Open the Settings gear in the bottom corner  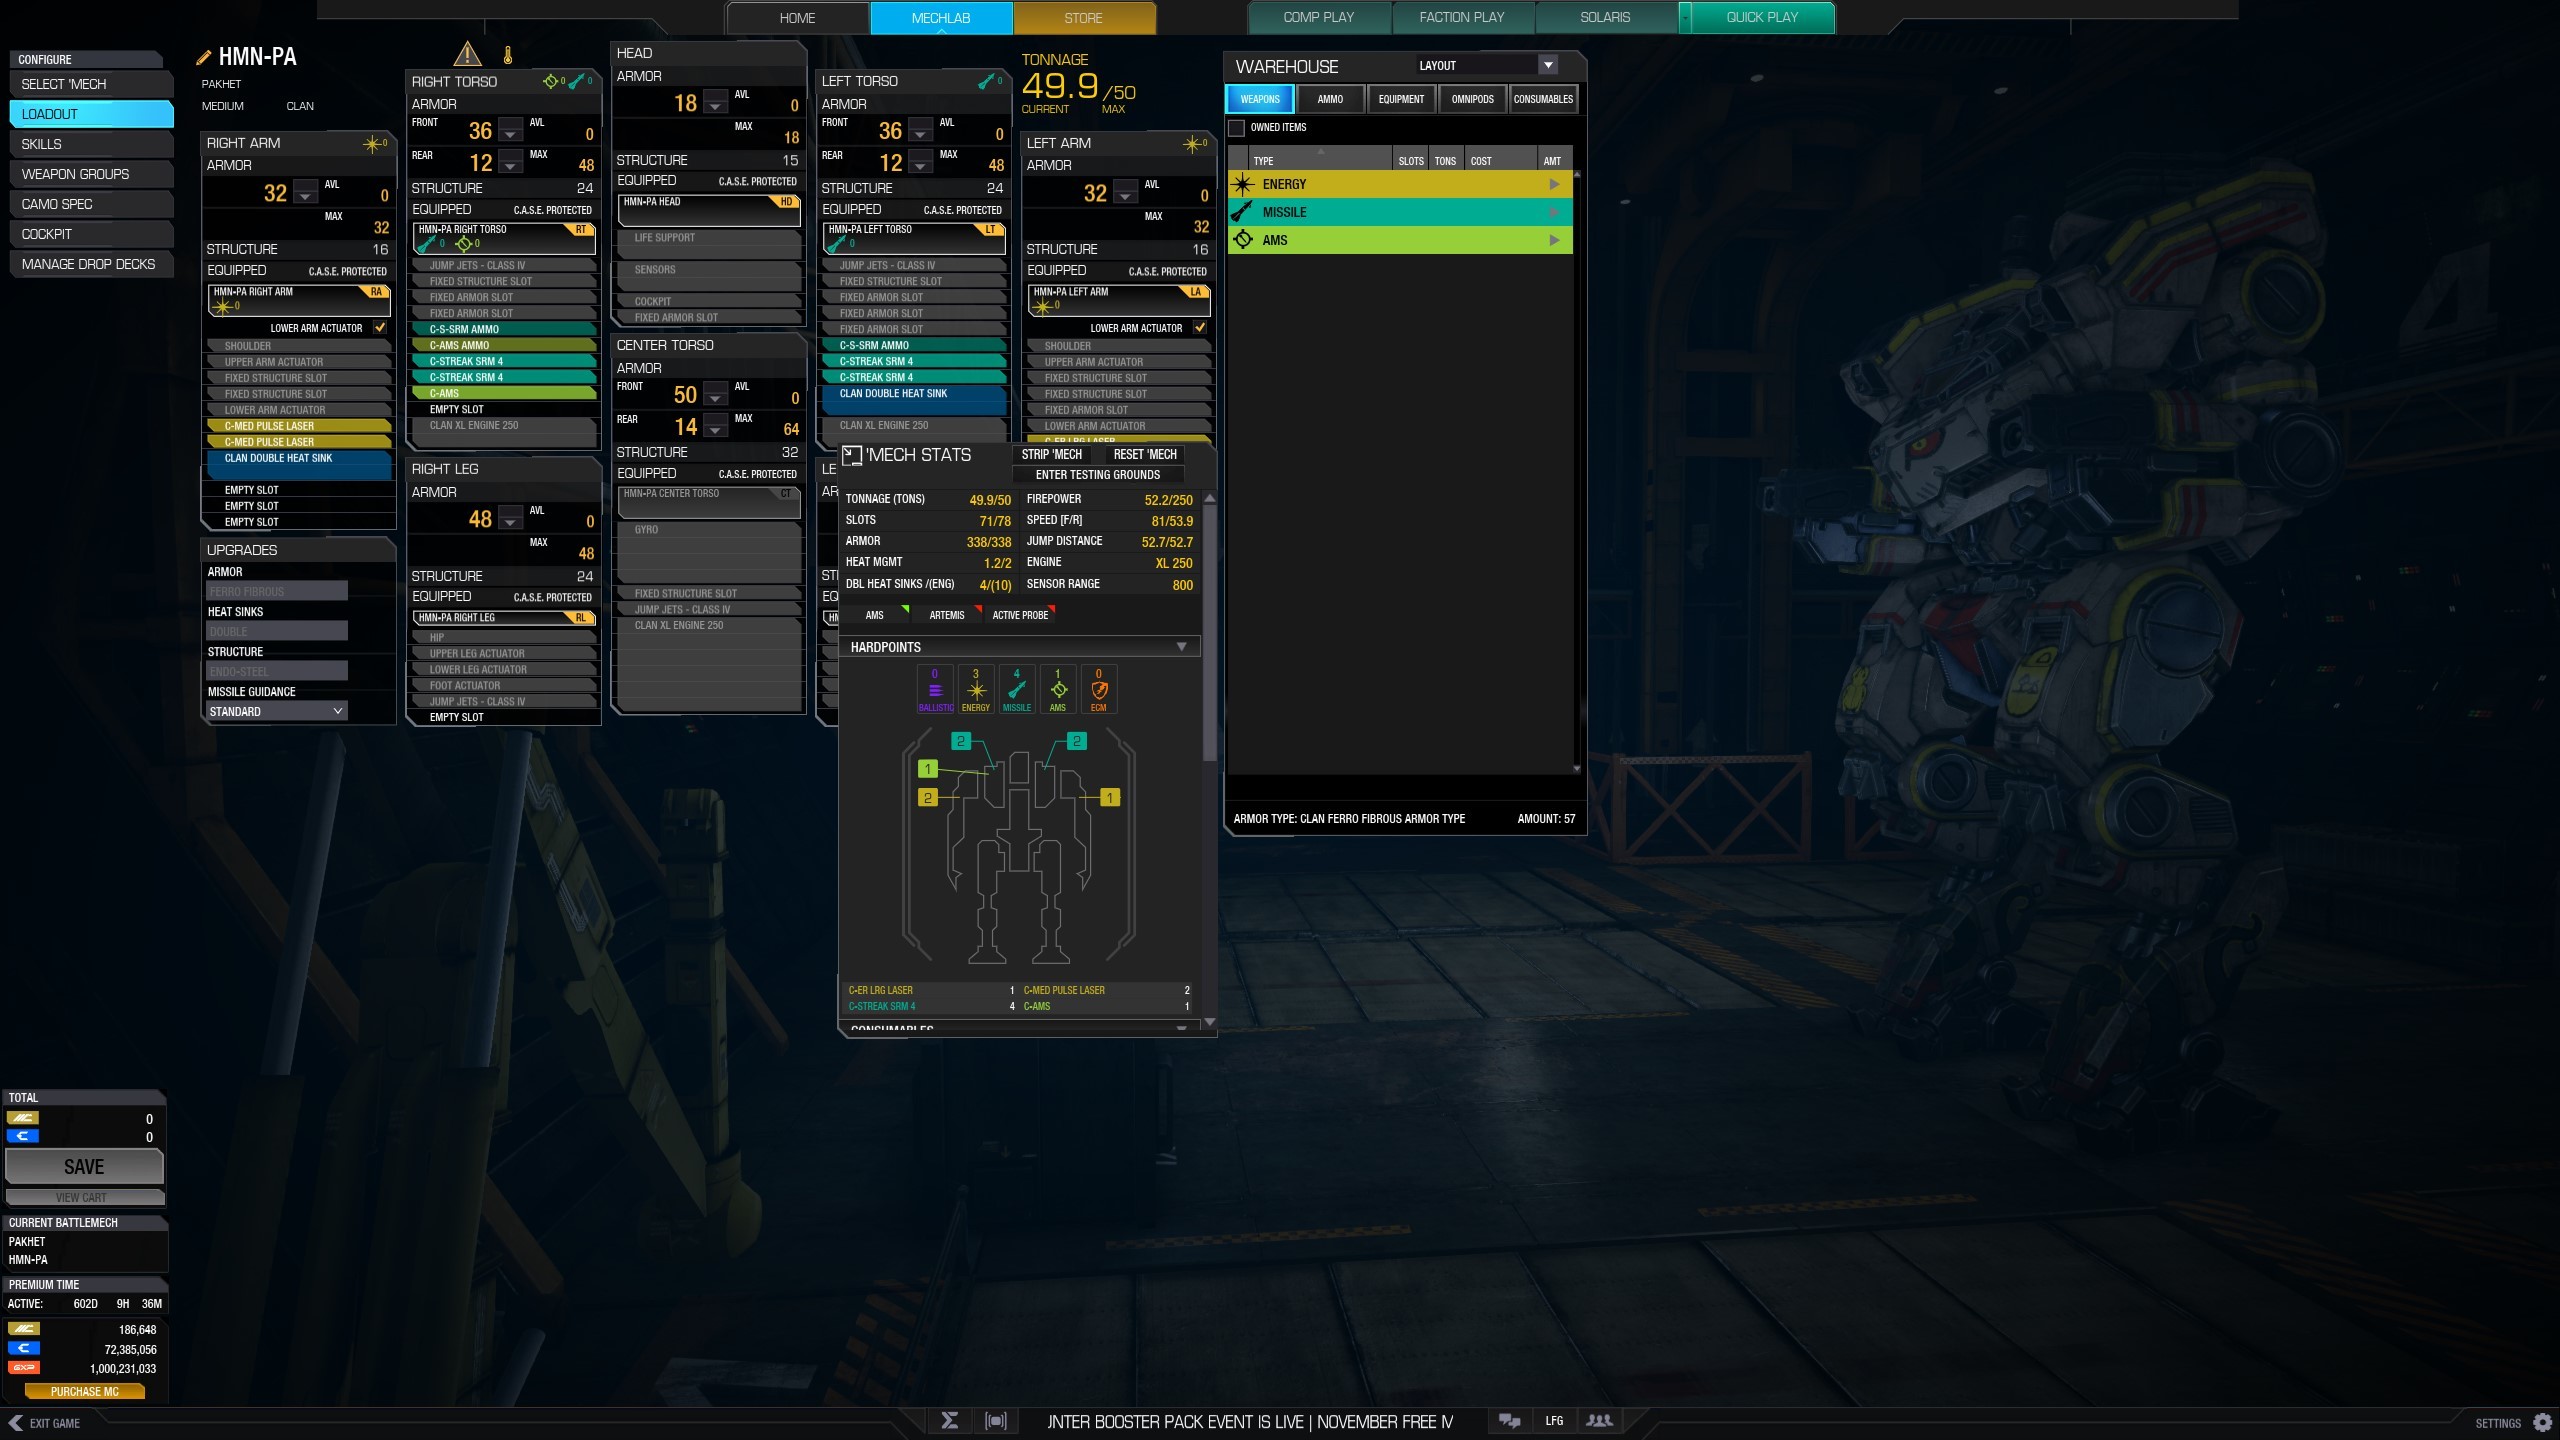pyautogui.click(x=2541, y=1422)
